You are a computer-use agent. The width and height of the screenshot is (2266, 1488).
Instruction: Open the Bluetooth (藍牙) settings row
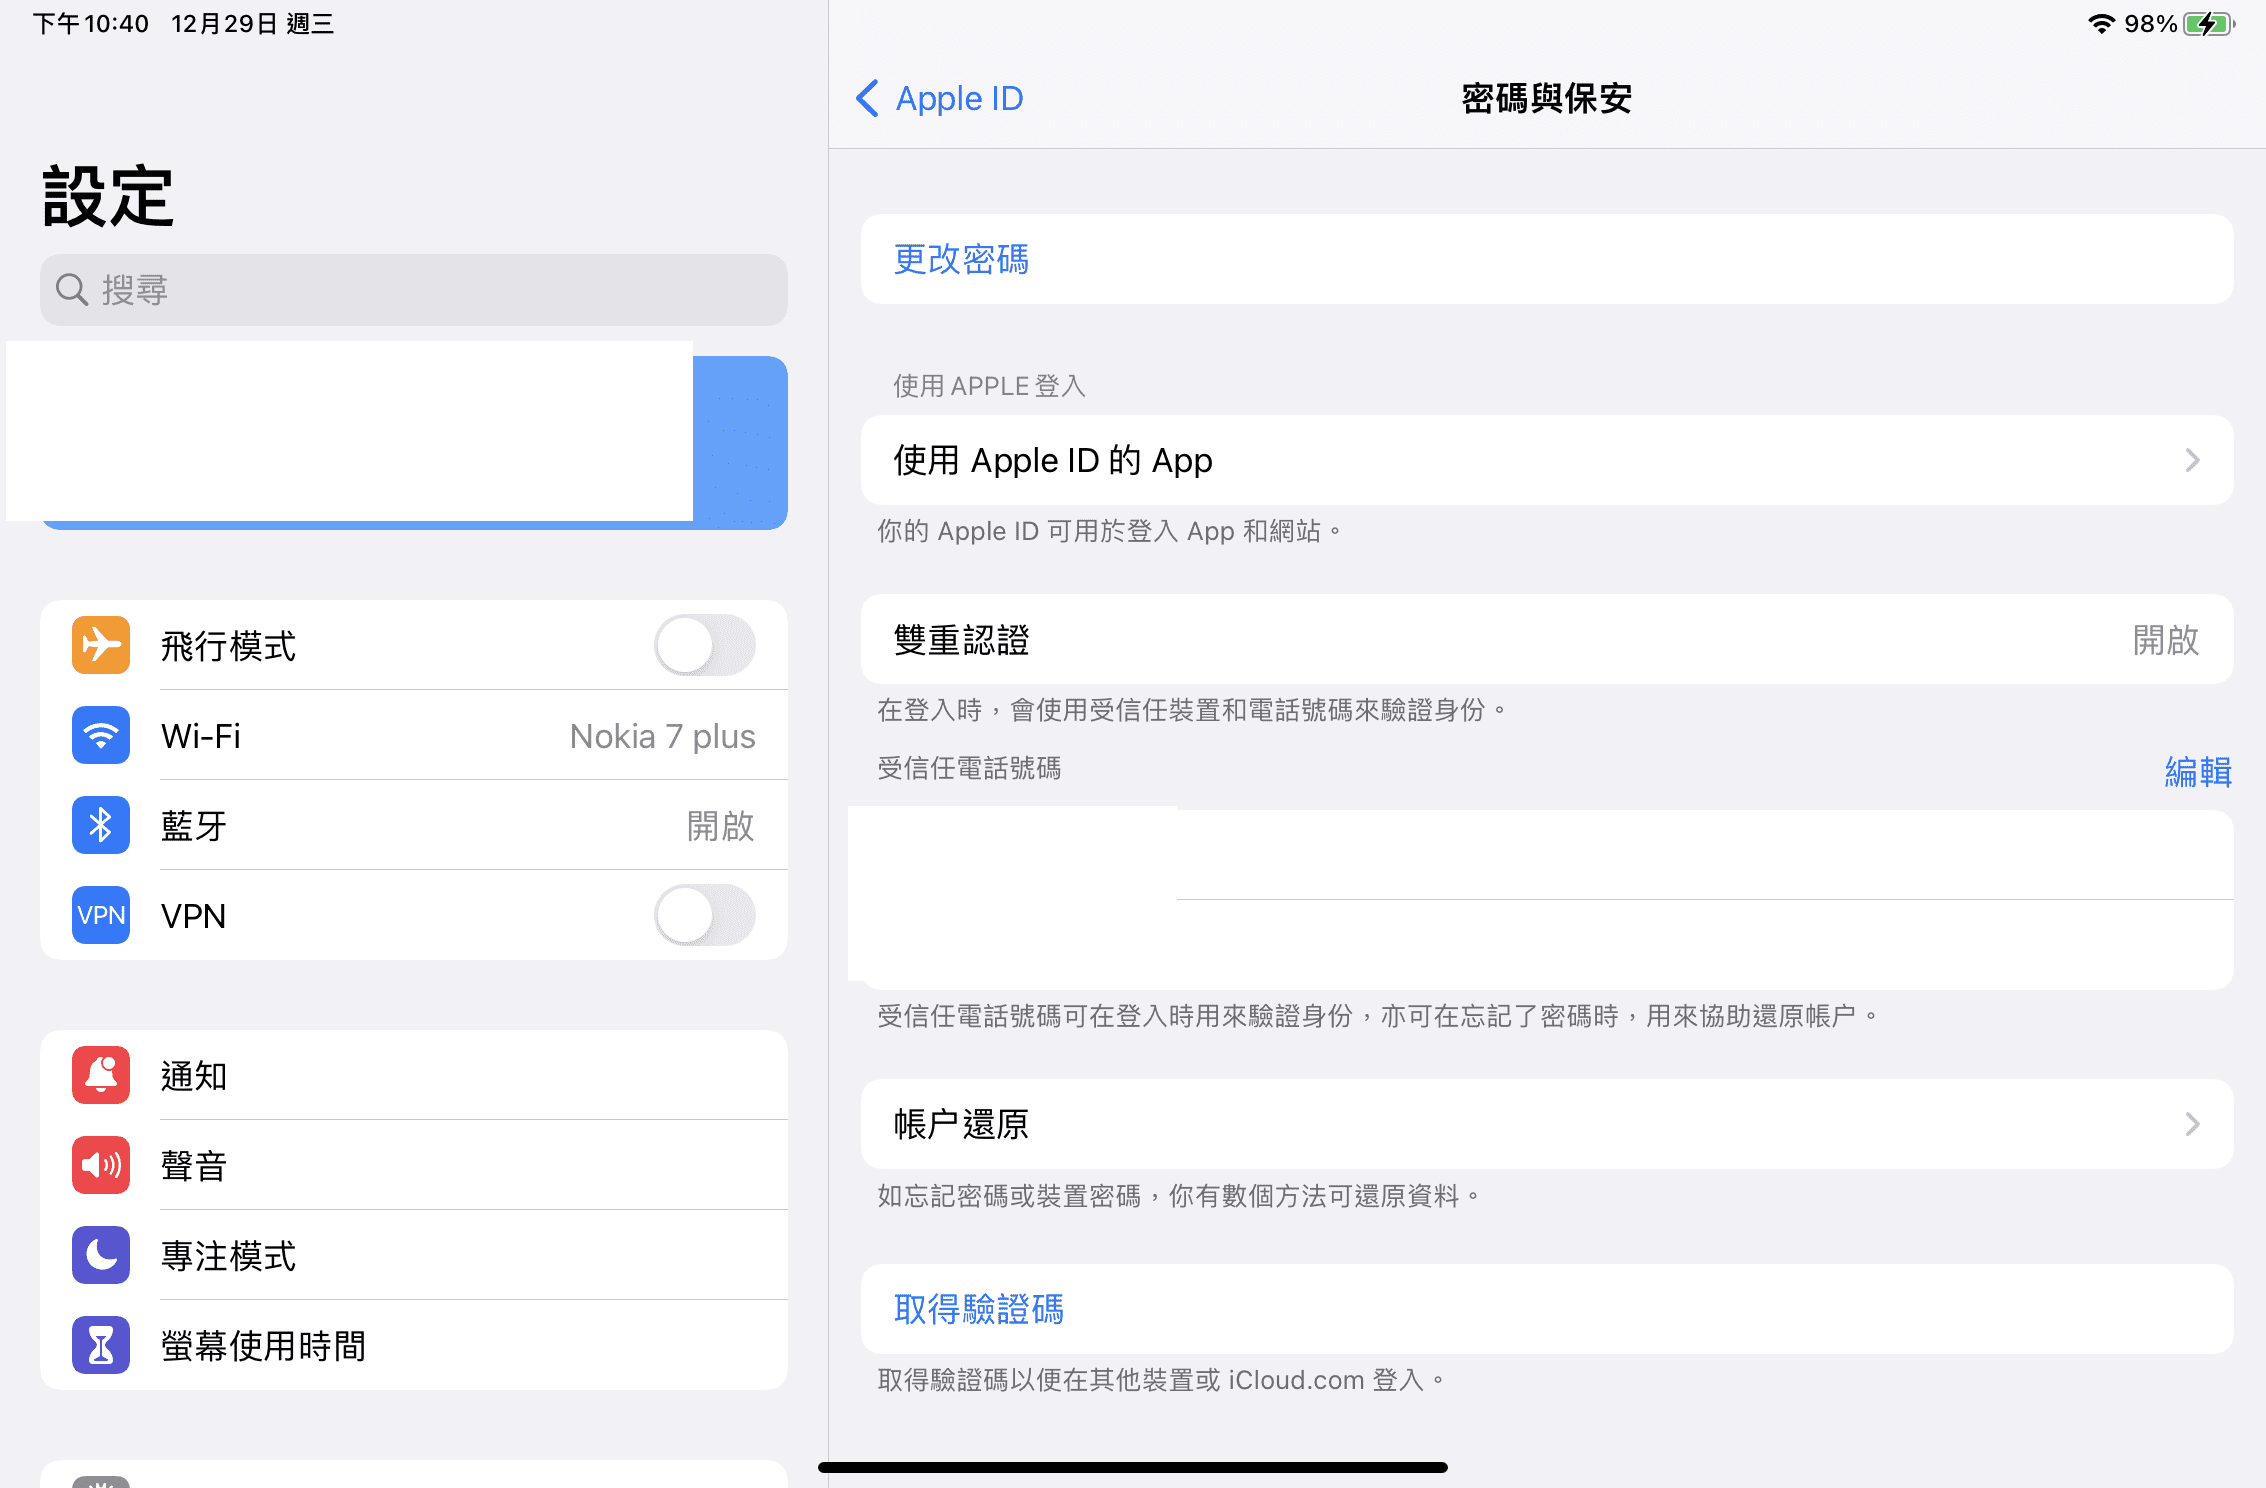414,825
